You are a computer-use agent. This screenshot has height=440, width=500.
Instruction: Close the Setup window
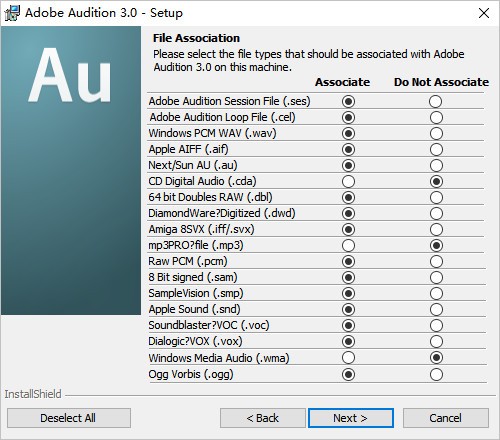tap(484, 13)
